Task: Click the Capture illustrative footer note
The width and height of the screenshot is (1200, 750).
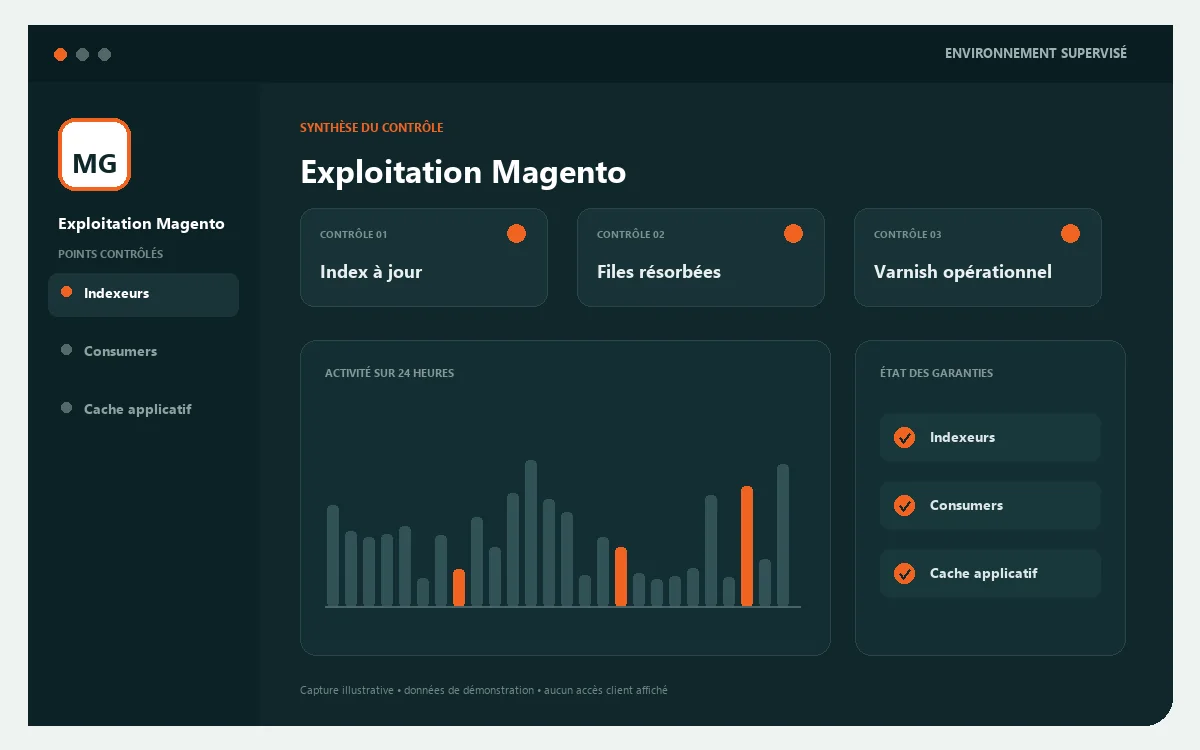Action: (484, 690)
